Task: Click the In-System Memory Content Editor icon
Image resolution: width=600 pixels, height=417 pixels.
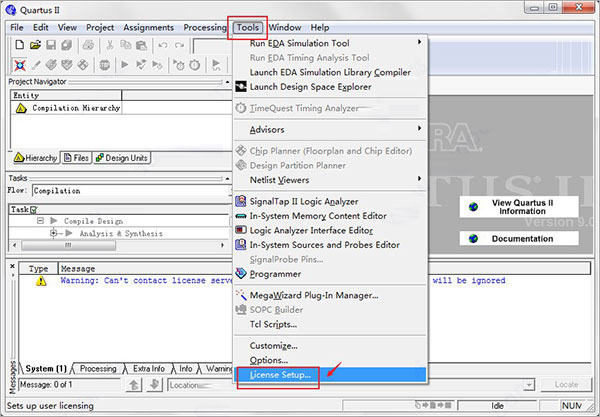Action: pyautogui.click(x=241, y=216)
